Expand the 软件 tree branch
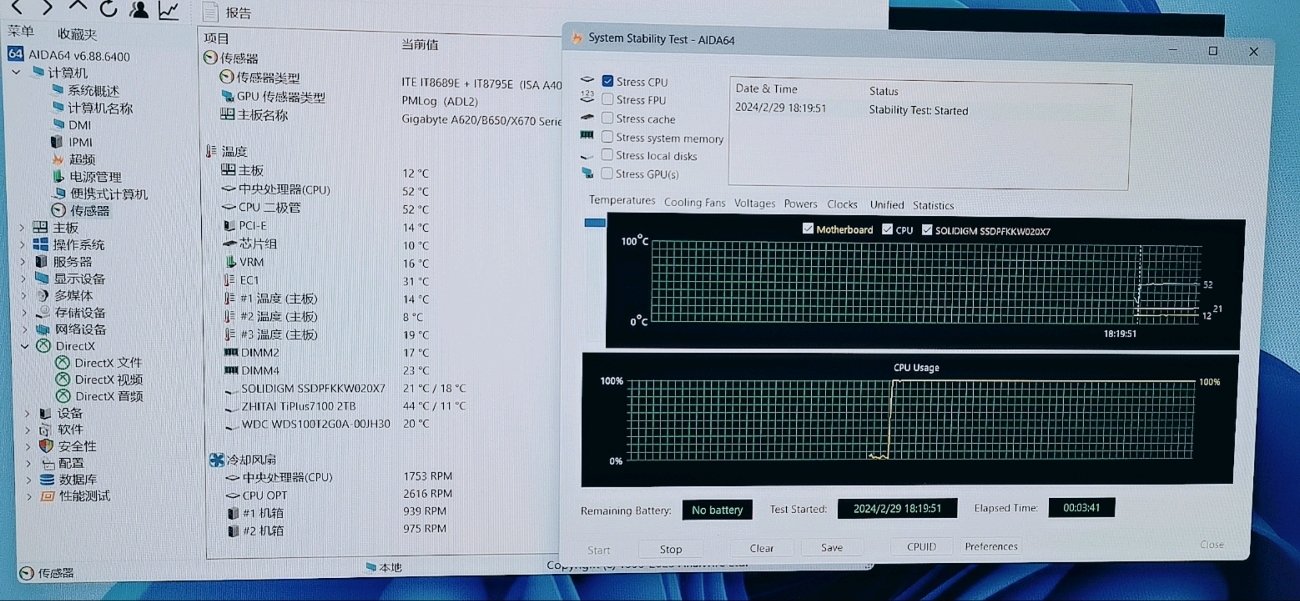Viewport: 1300px width, 601px height. click(x=27, y=429)
